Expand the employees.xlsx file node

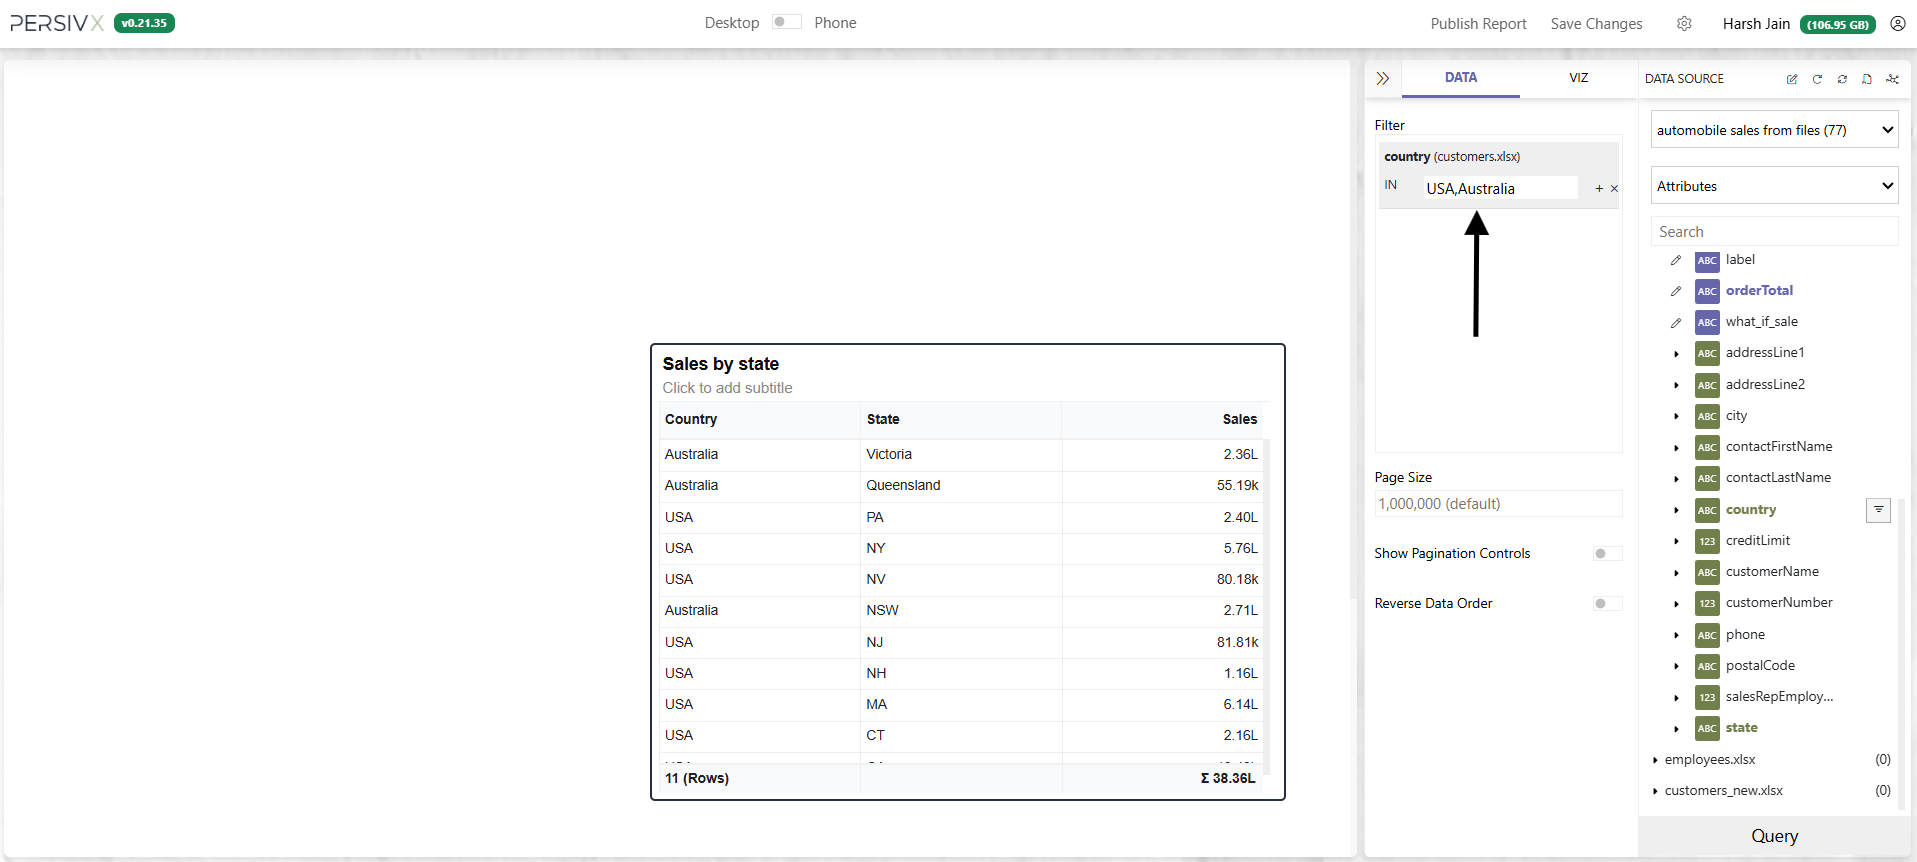[x=1656, y=760]
